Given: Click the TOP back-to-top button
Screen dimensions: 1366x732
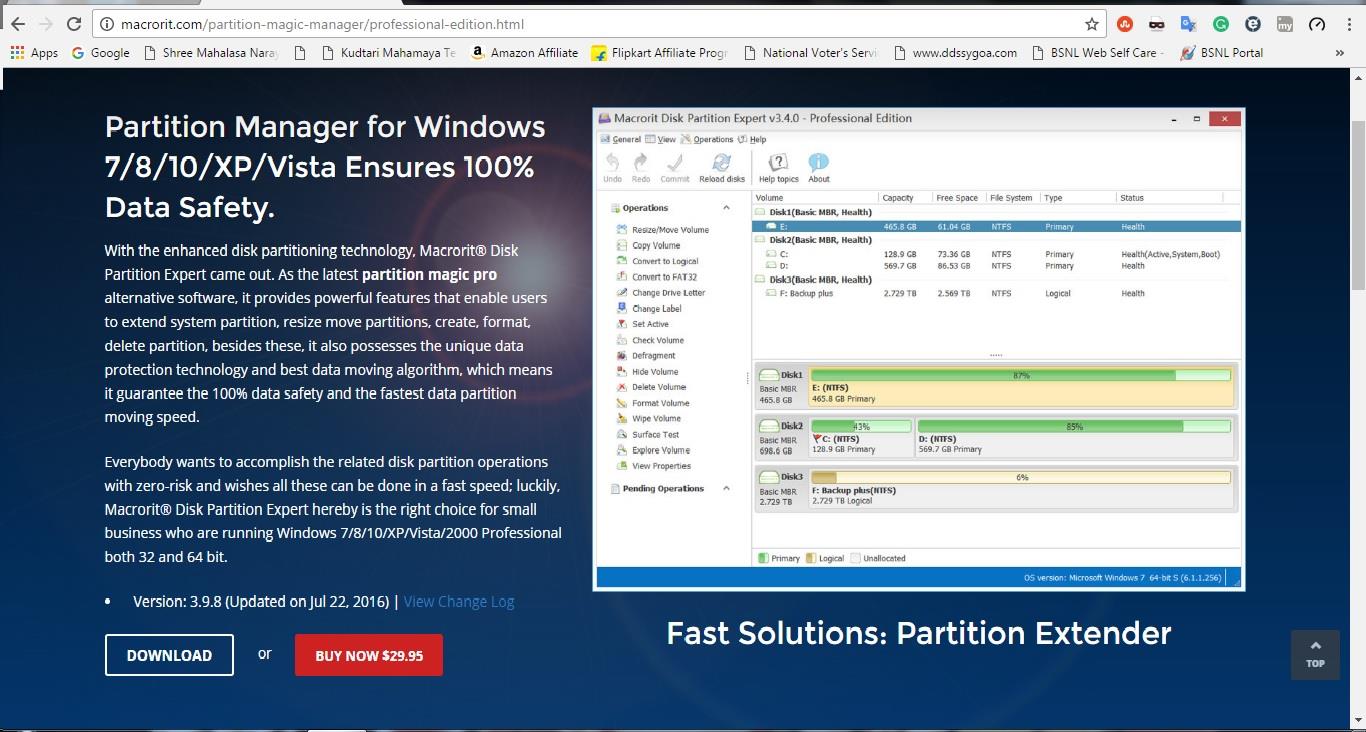Looking at the screenshot, I should 1315,655.
